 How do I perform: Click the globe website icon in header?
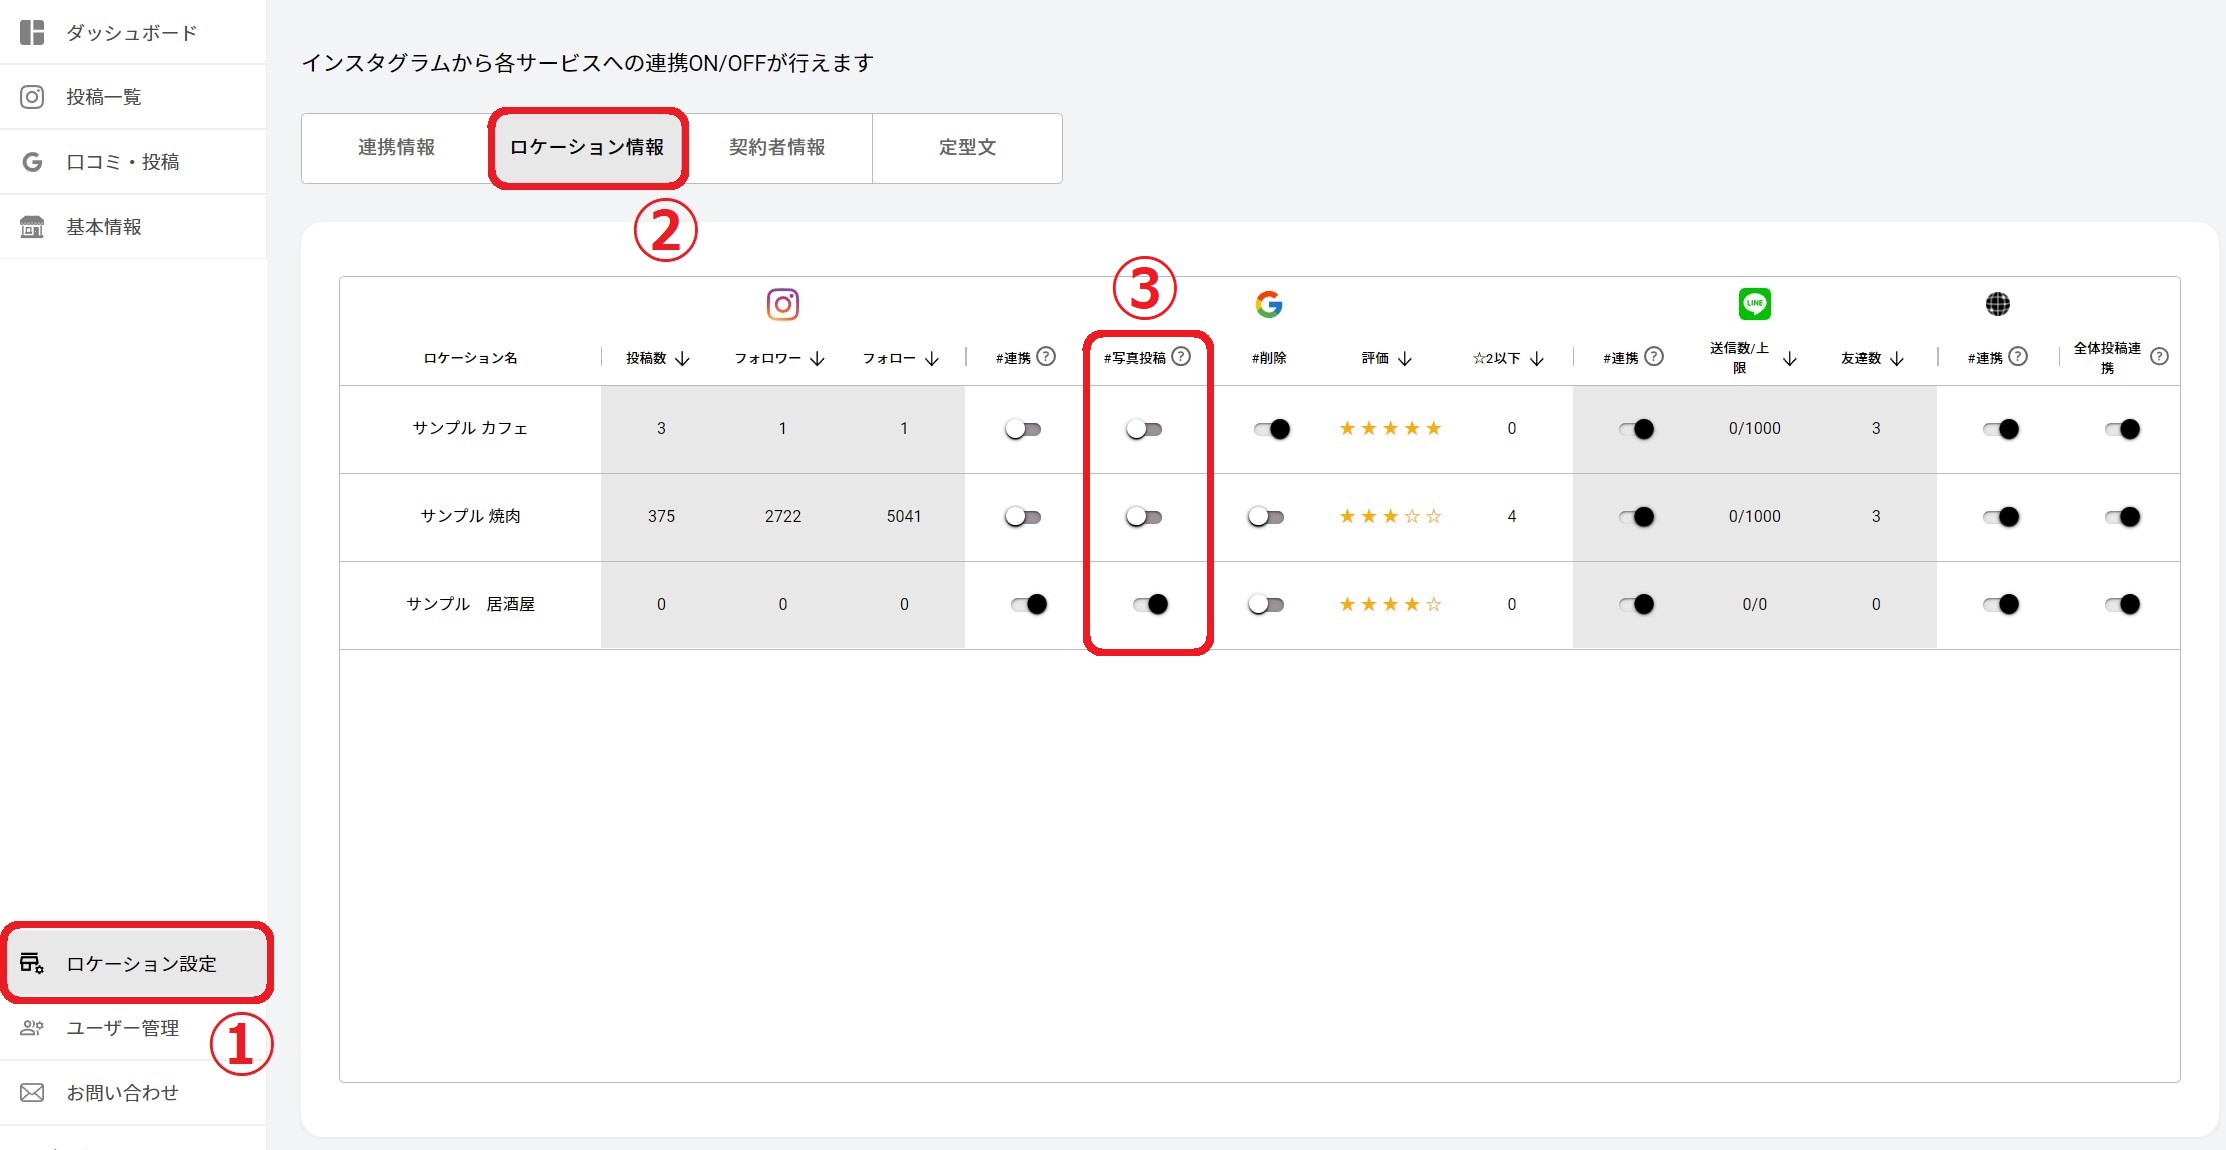tap(1997, 304)
